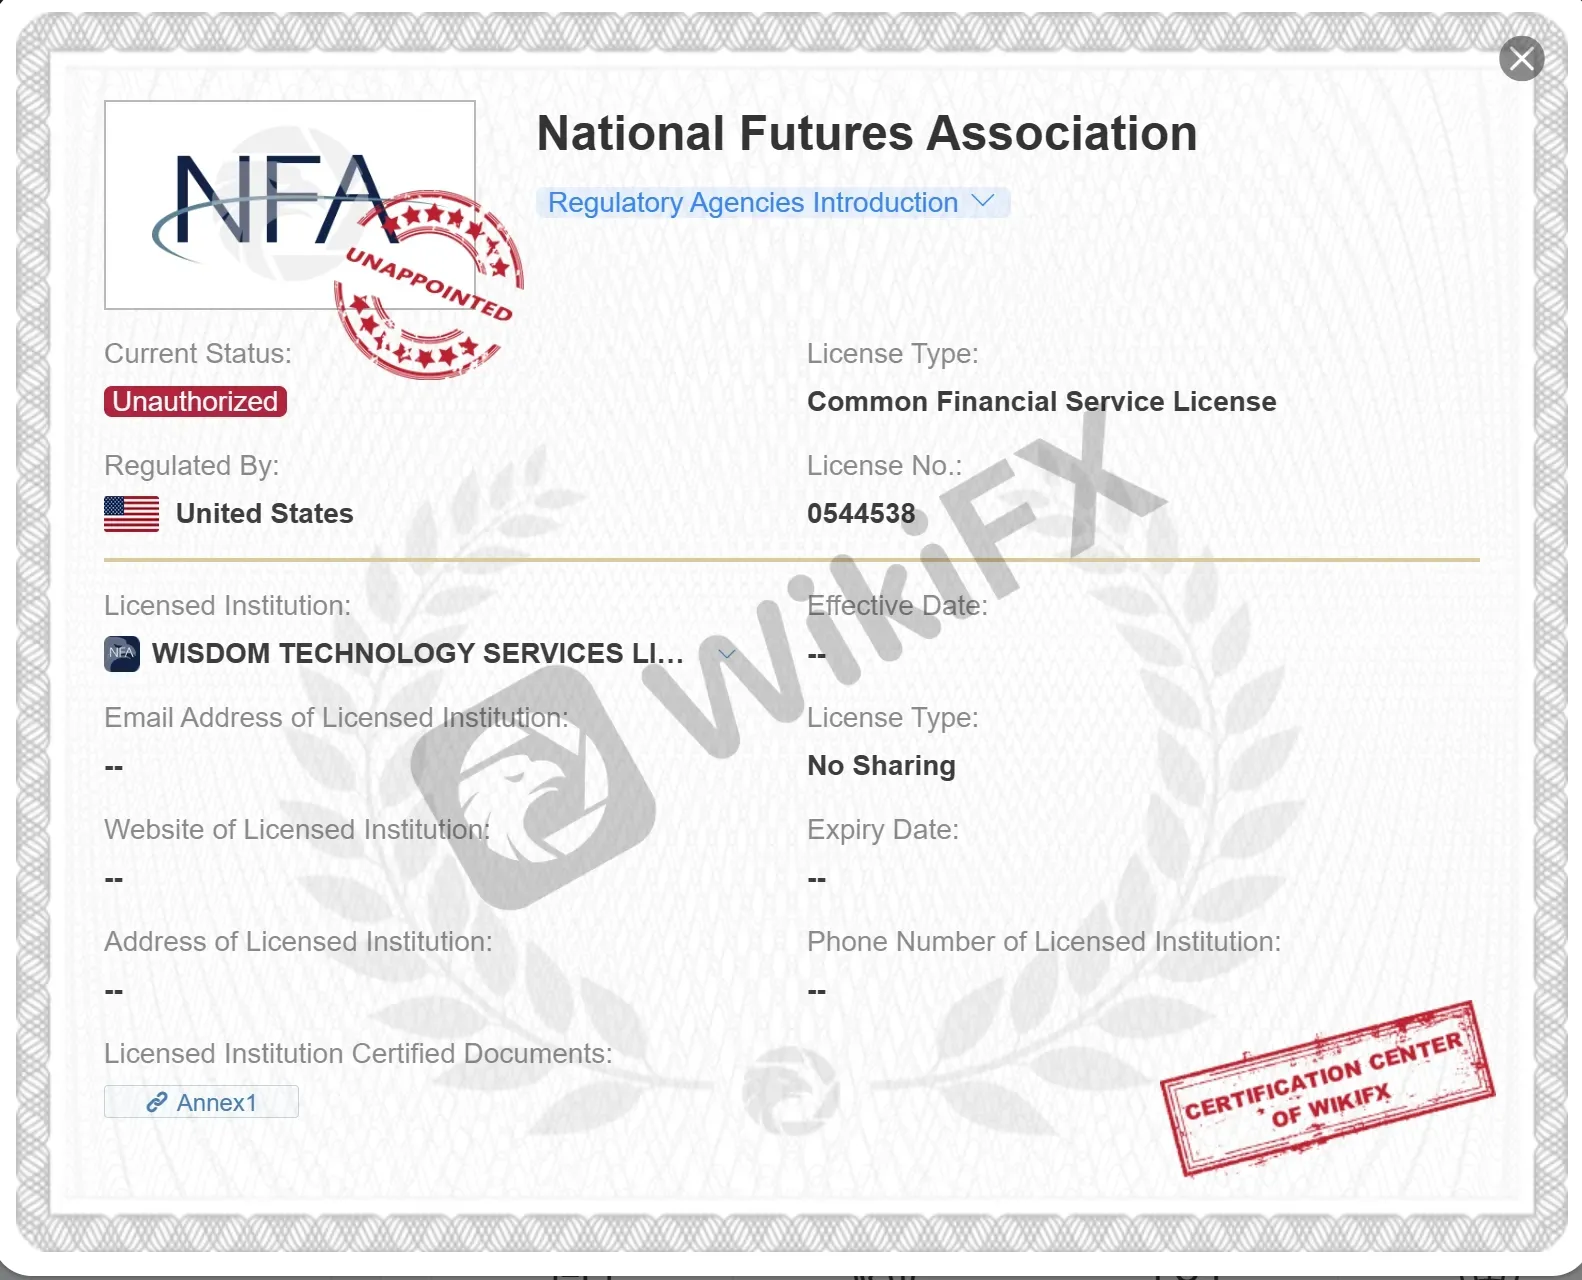Image resolution: width=1582 pixels, height=1280 pixels.
Task: Click the Licensed Institution label
Action: pyautogui.click(x=228, y=606)
